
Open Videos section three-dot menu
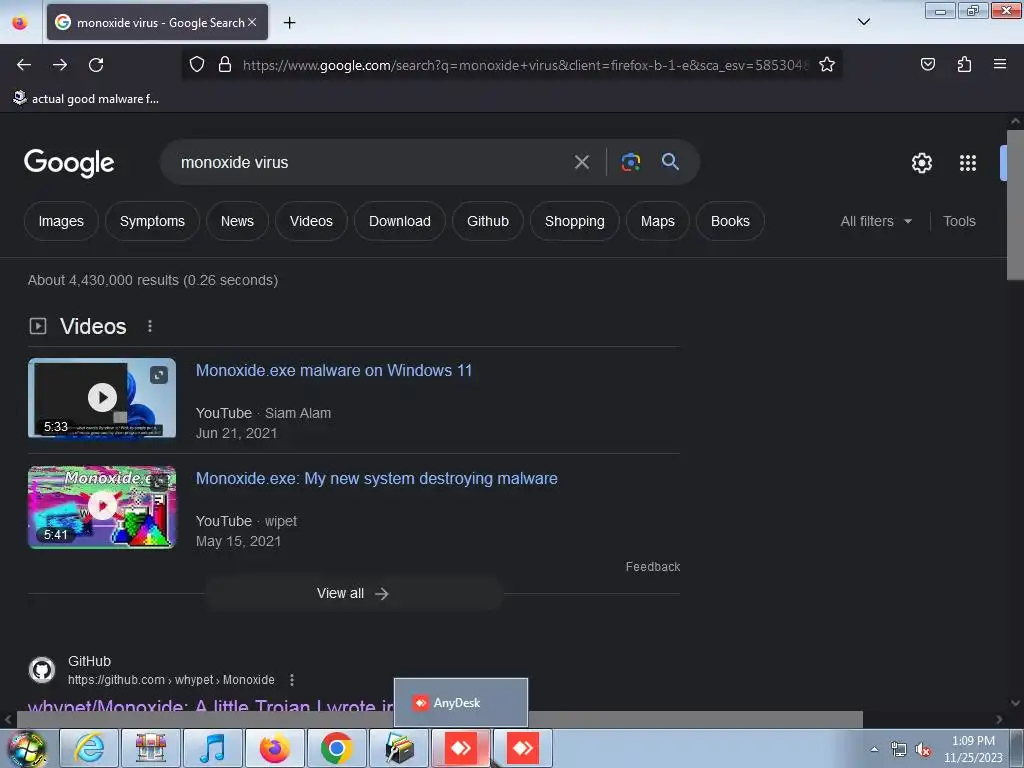tap(150, 326)
